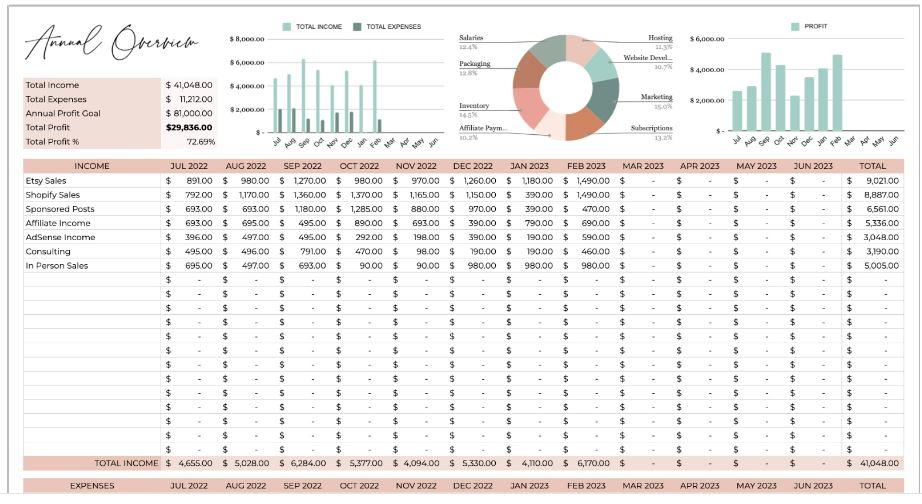922x504 pixels.
Task: Select the TOTAL income column header
Action: pyautogui.click(x=873, y=166)
